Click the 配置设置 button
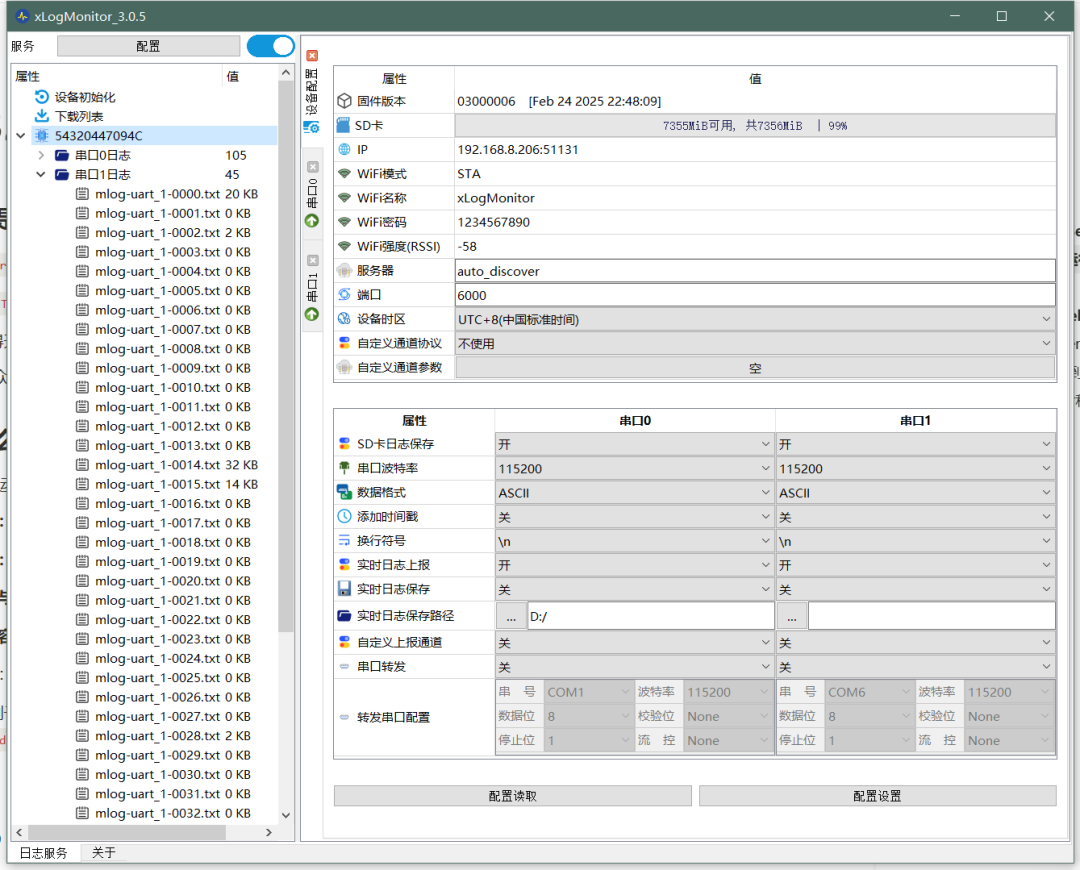1080x870 pixels. click(878, 796)
